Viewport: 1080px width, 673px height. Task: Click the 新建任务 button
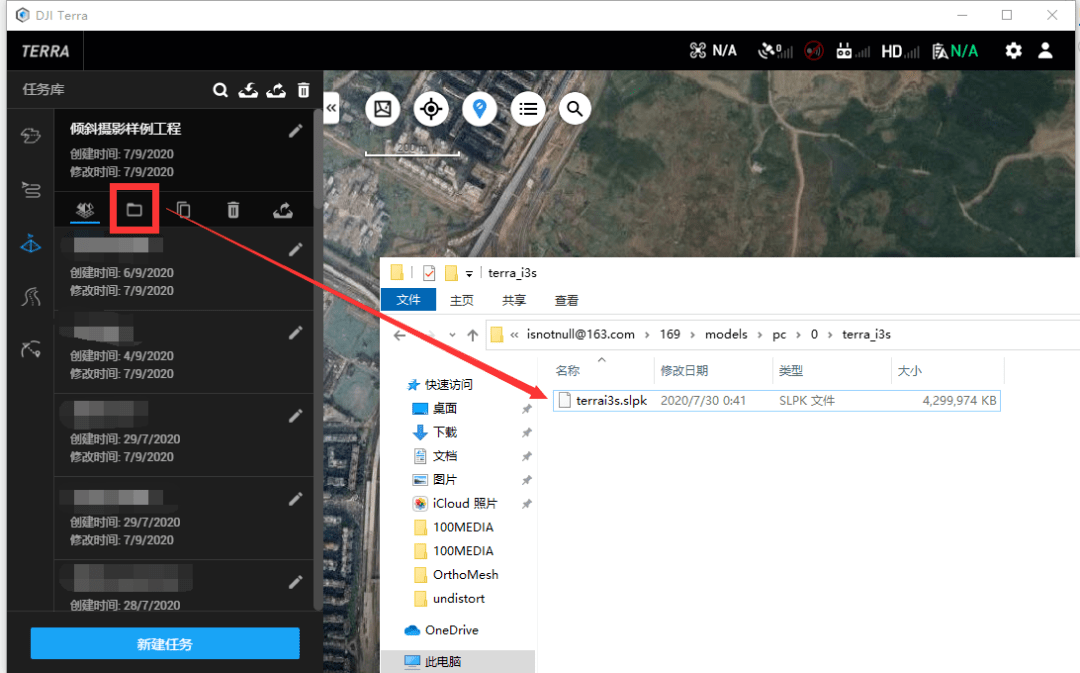point(165,643)
